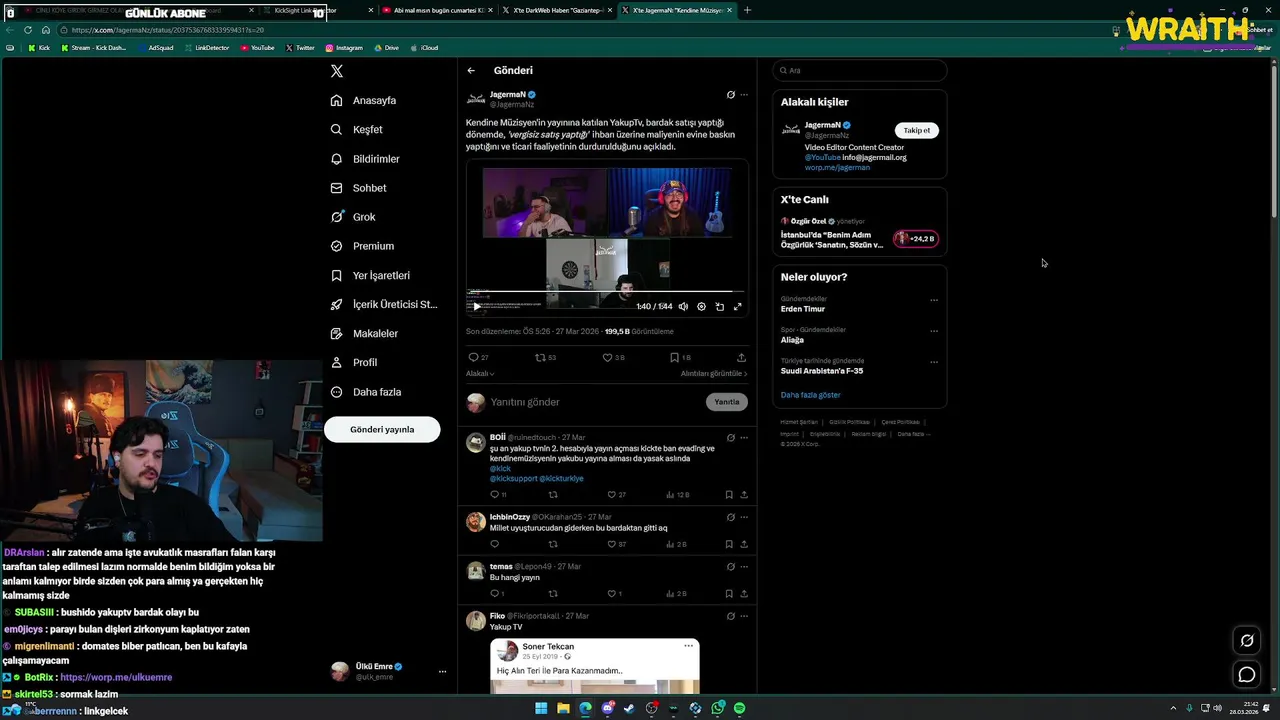The image size is (1280, 720).
Task: Click the @kickturkiye mention link
Action: click(561, 479)
